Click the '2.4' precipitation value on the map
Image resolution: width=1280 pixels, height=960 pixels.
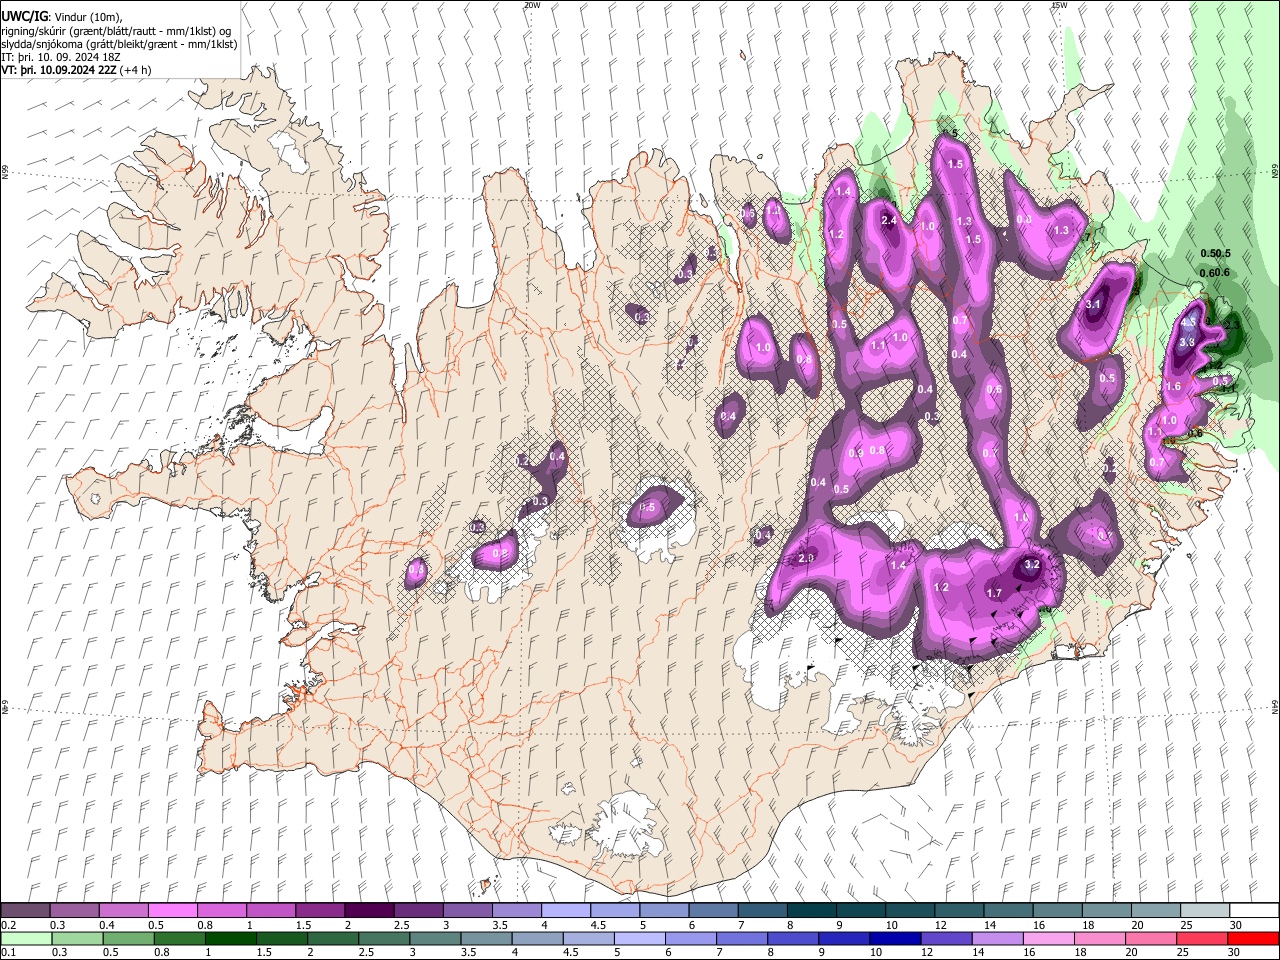click(888, 220)
